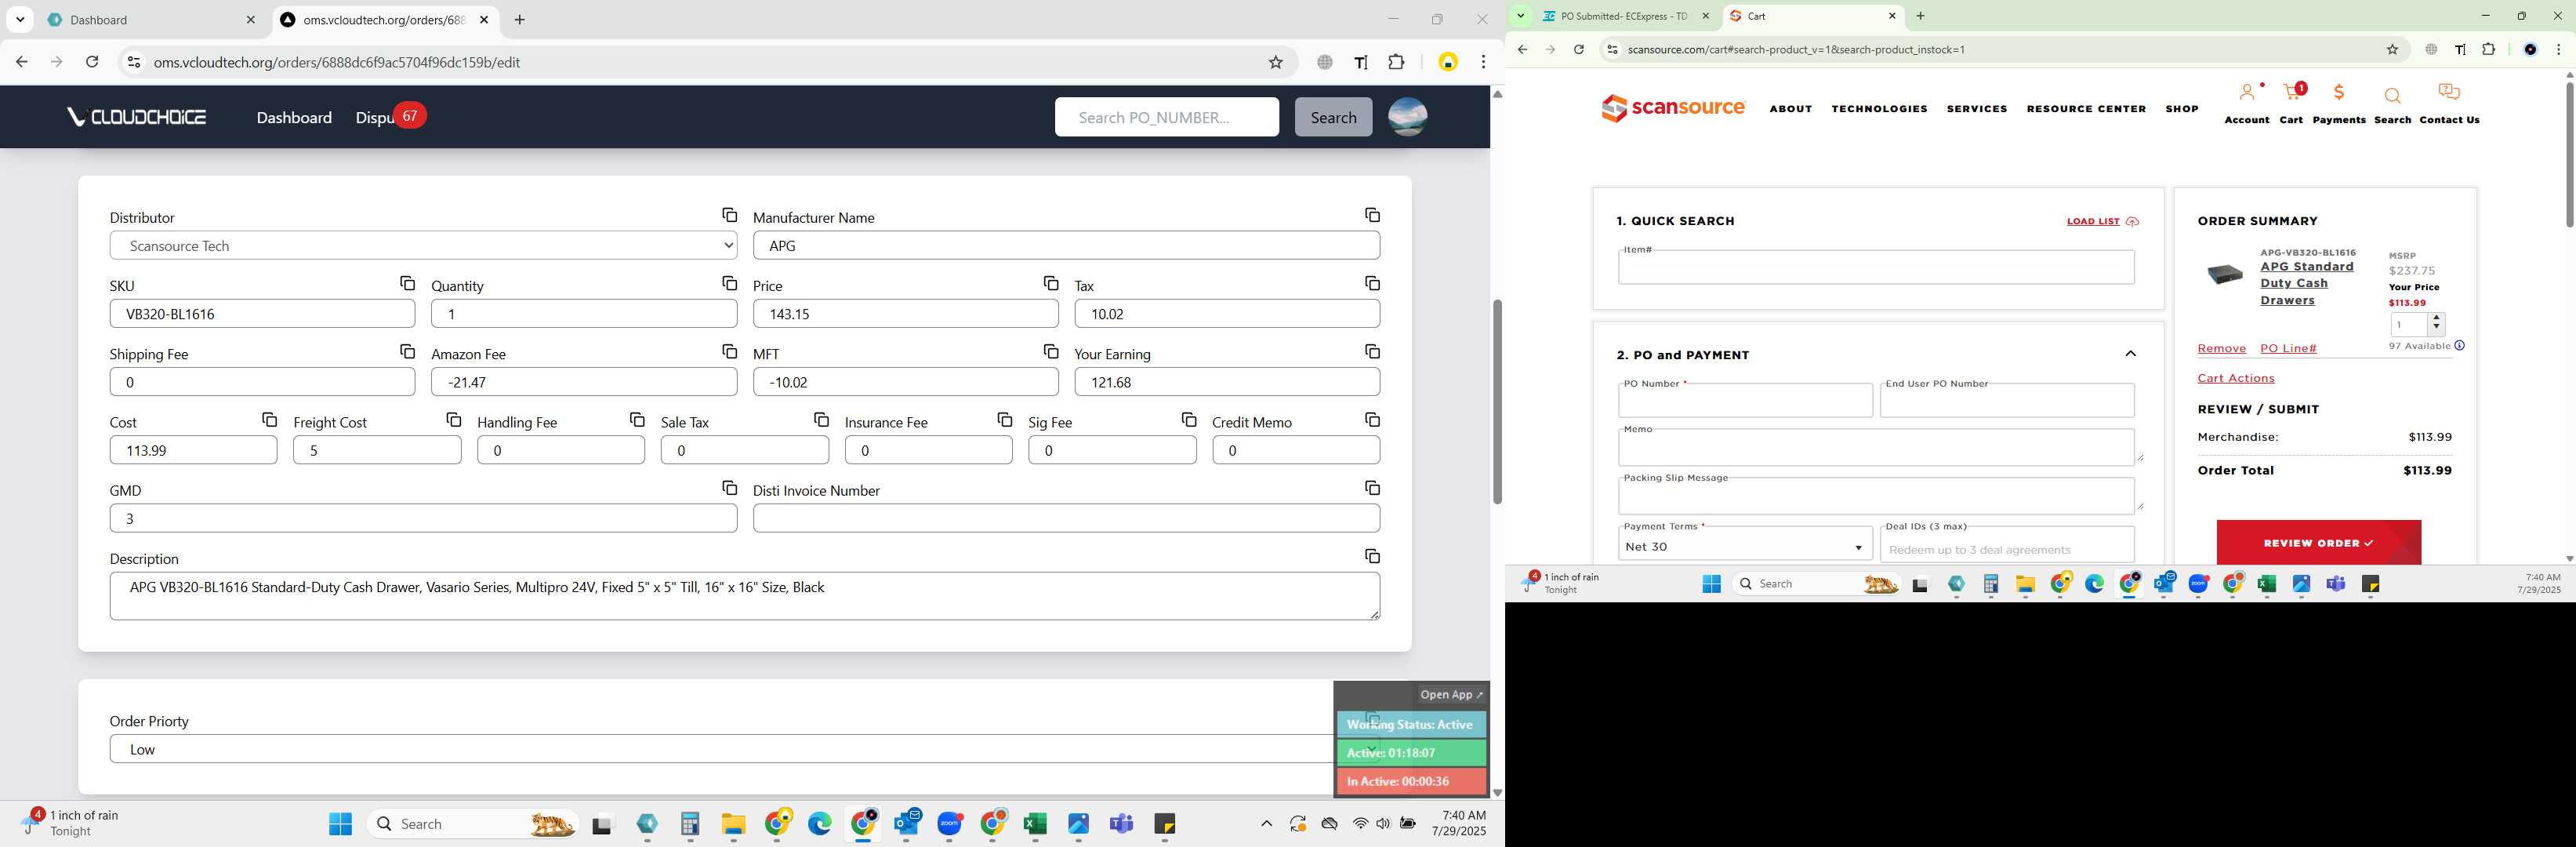This screenshot has height=847, width=2576.
Task: Copy the Sale Tax value
Action: [821, 420]
